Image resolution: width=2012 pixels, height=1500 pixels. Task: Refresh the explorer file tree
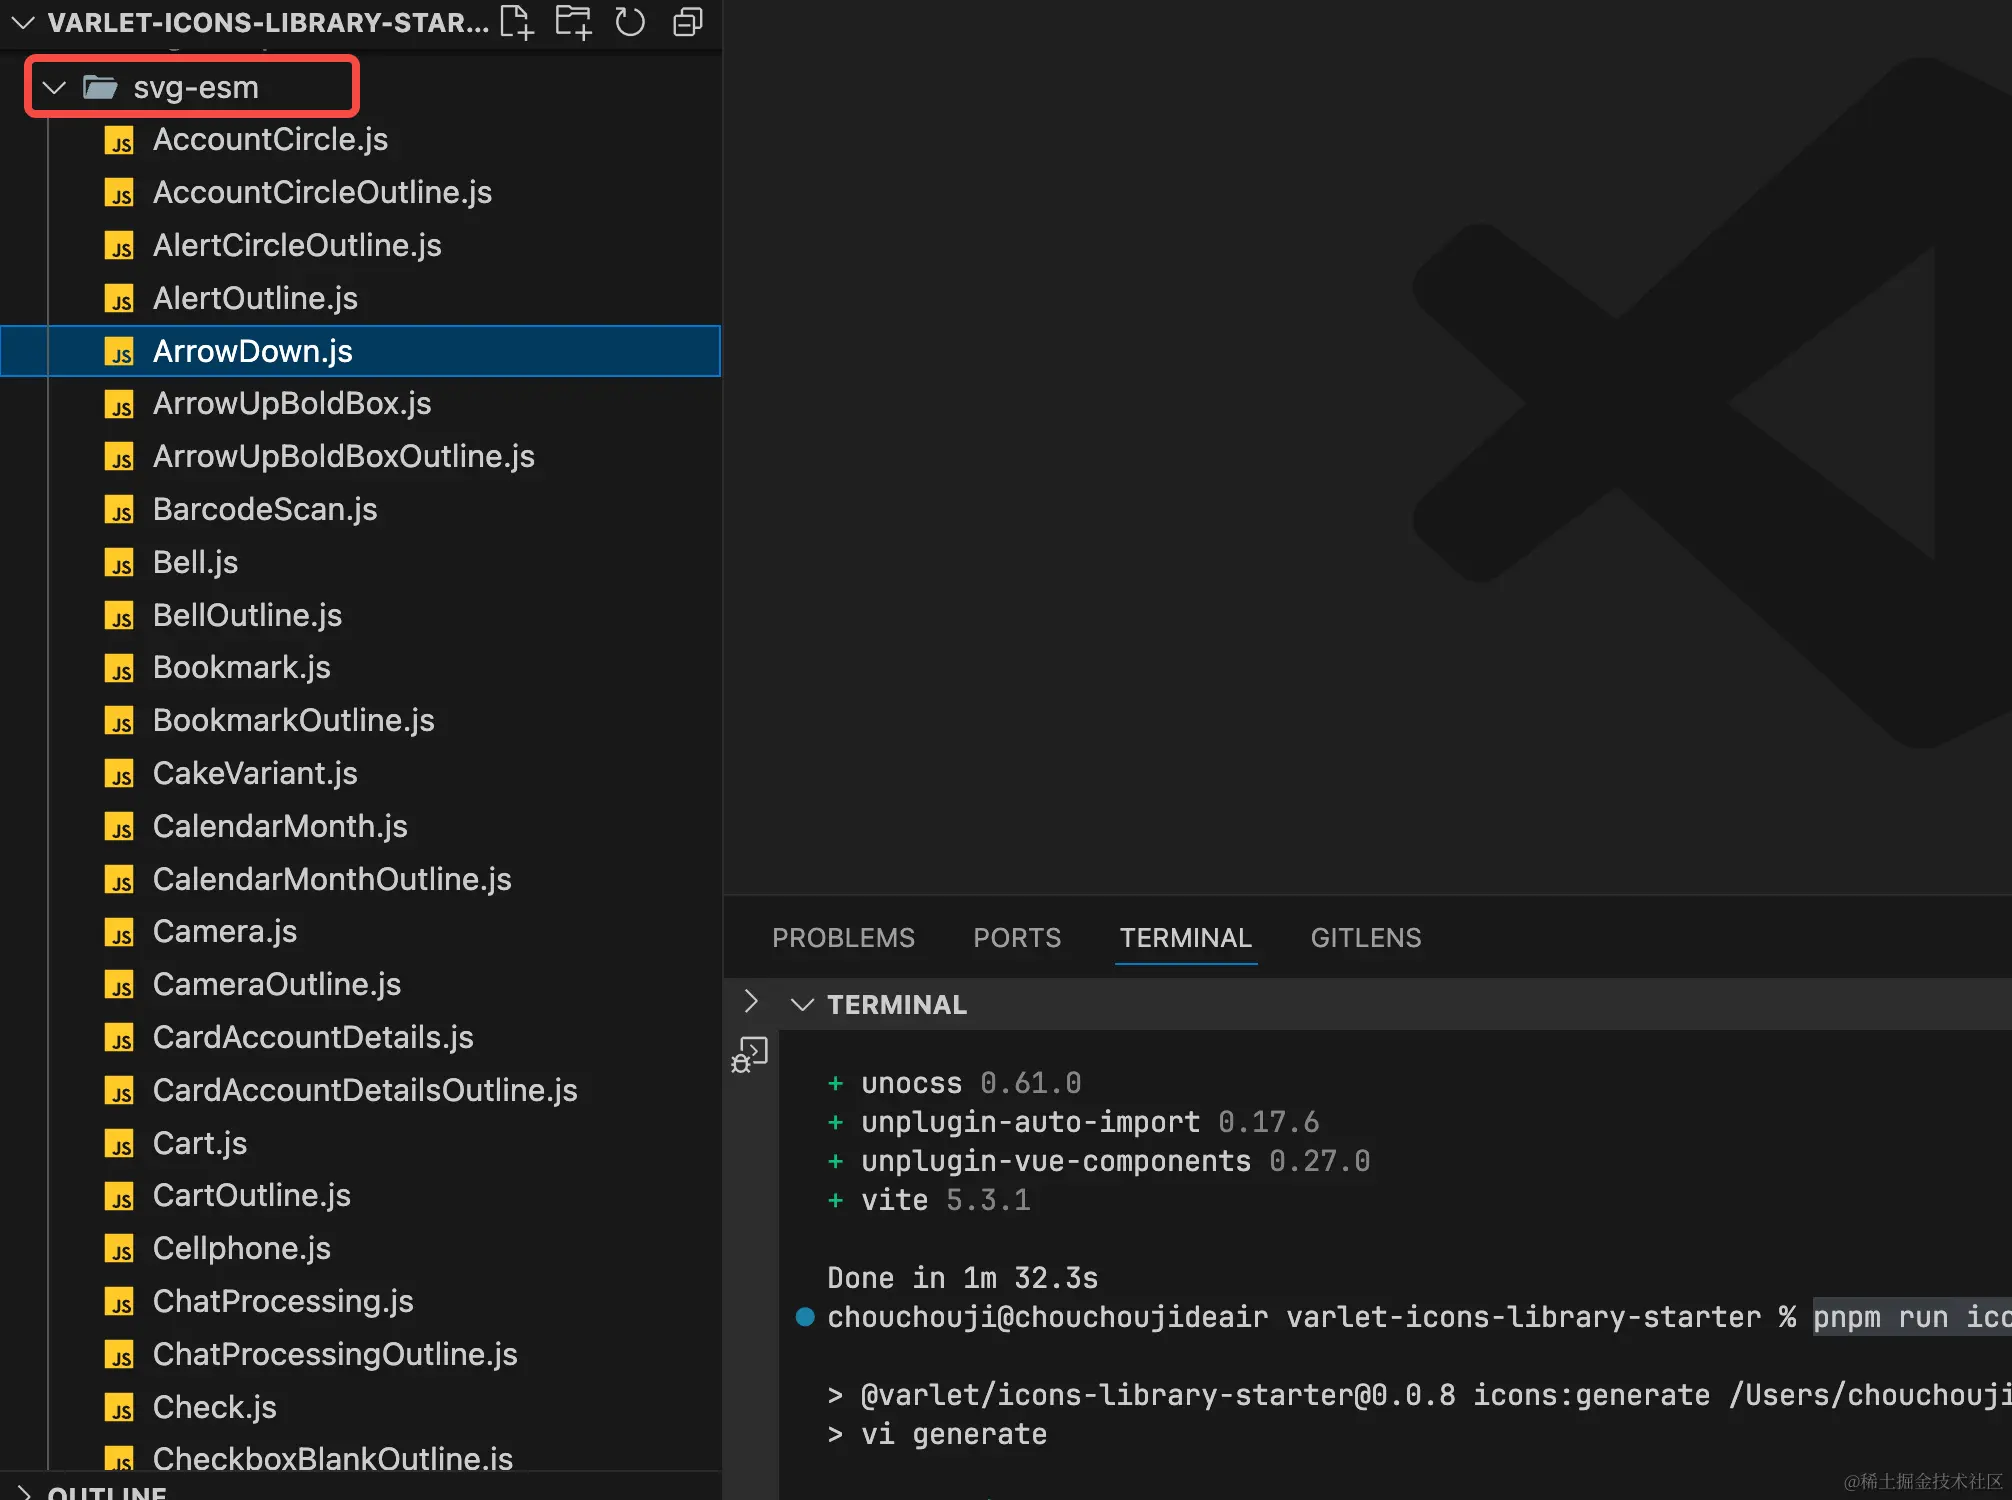(x=630, y=22)
